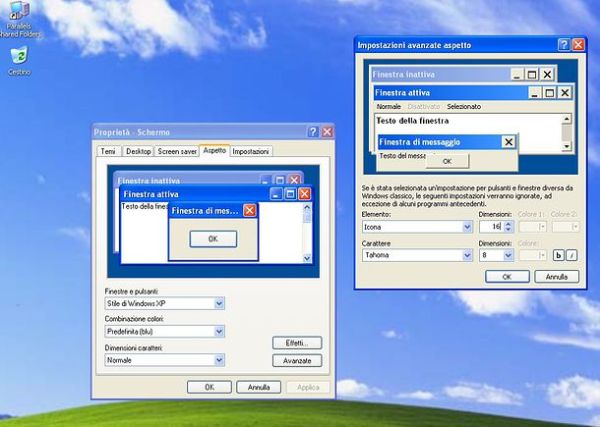Toggle the italic font button
The height and width of the screenshot is (427, 600).
(572, 255)
